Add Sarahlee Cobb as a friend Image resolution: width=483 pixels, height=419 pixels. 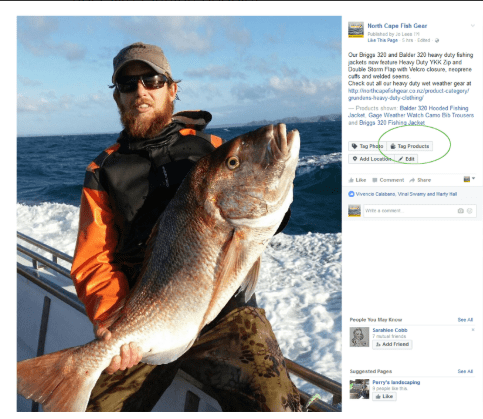click(392, 344)
